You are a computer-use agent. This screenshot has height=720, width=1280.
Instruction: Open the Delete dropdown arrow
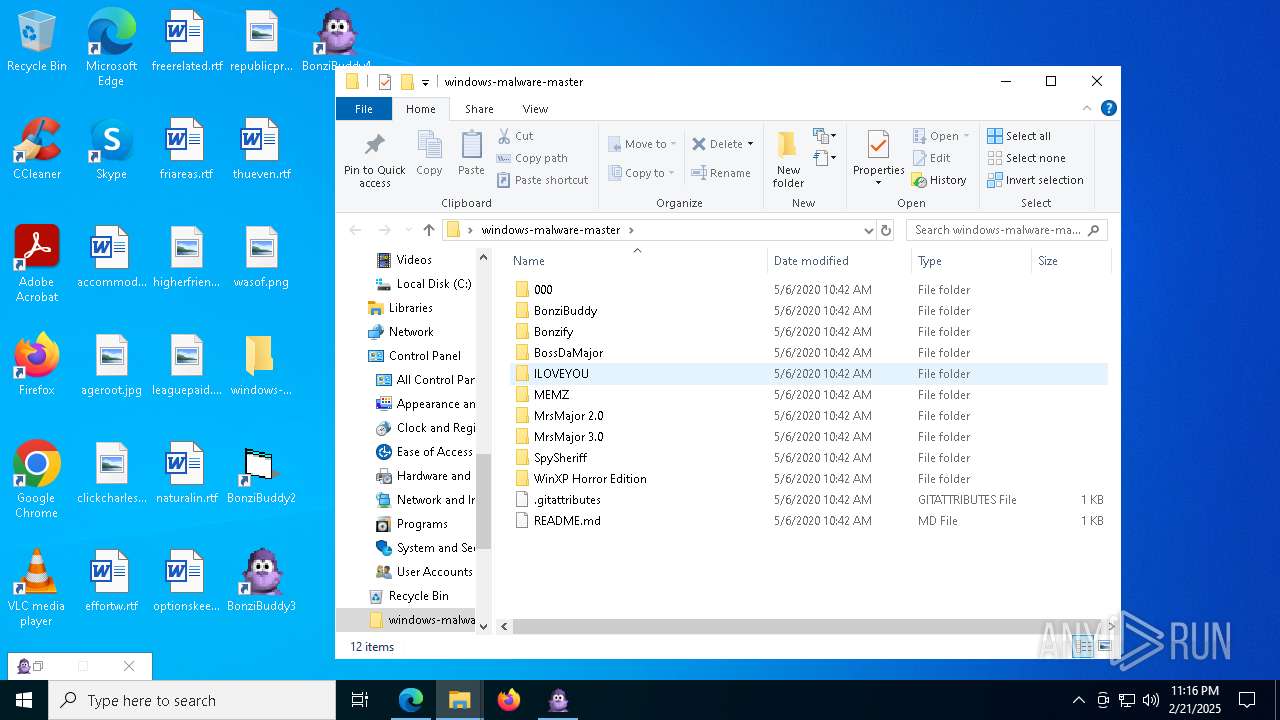(x=750, y=144)
